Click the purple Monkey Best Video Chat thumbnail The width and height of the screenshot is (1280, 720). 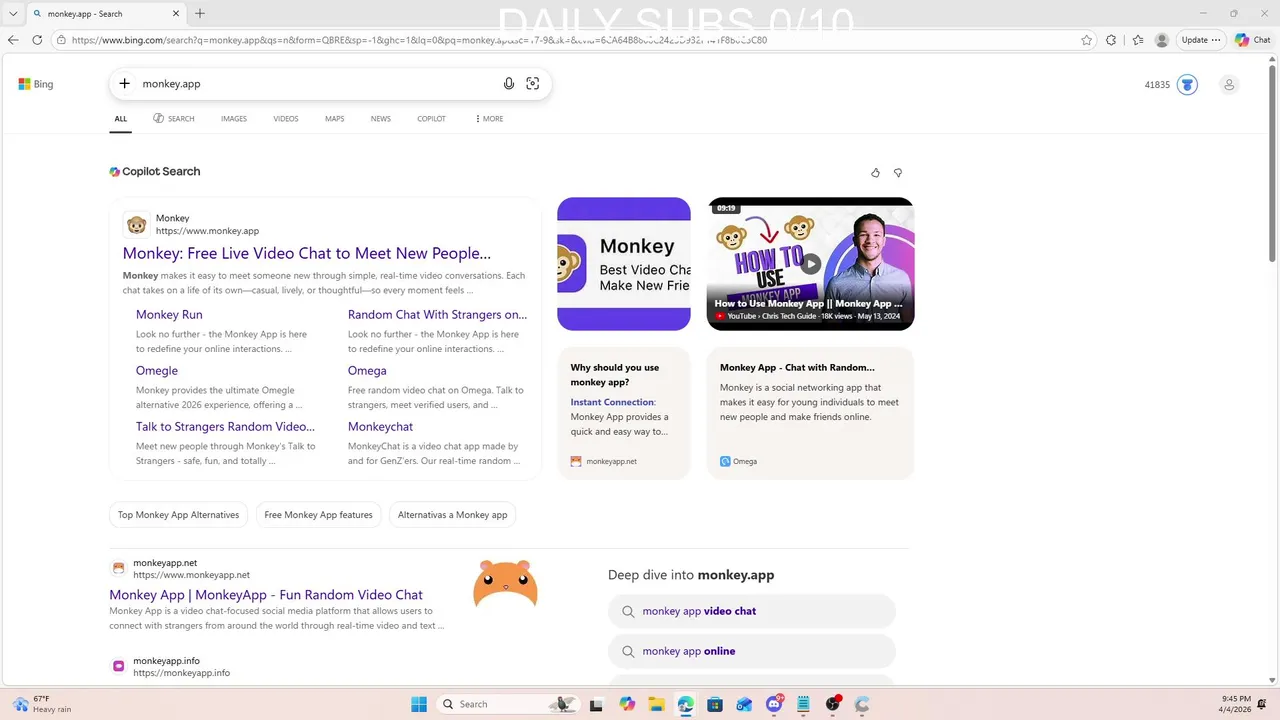(624, 264)
